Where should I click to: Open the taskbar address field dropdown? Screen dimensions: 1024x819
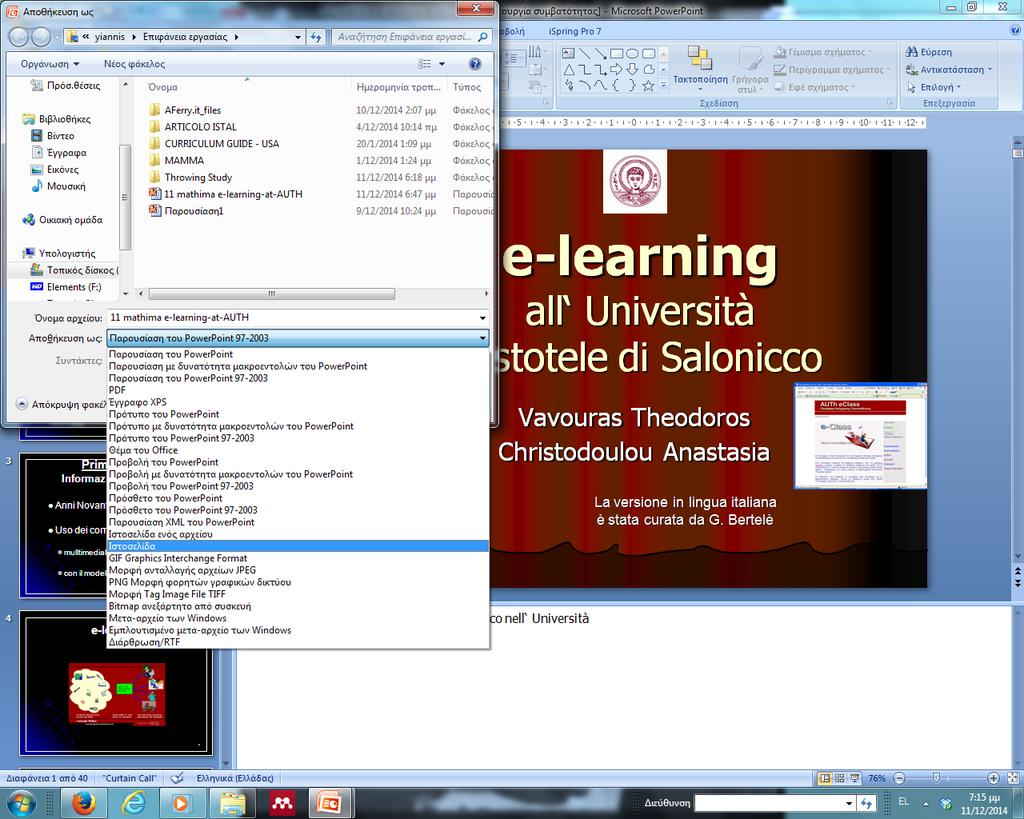point(849,803)
